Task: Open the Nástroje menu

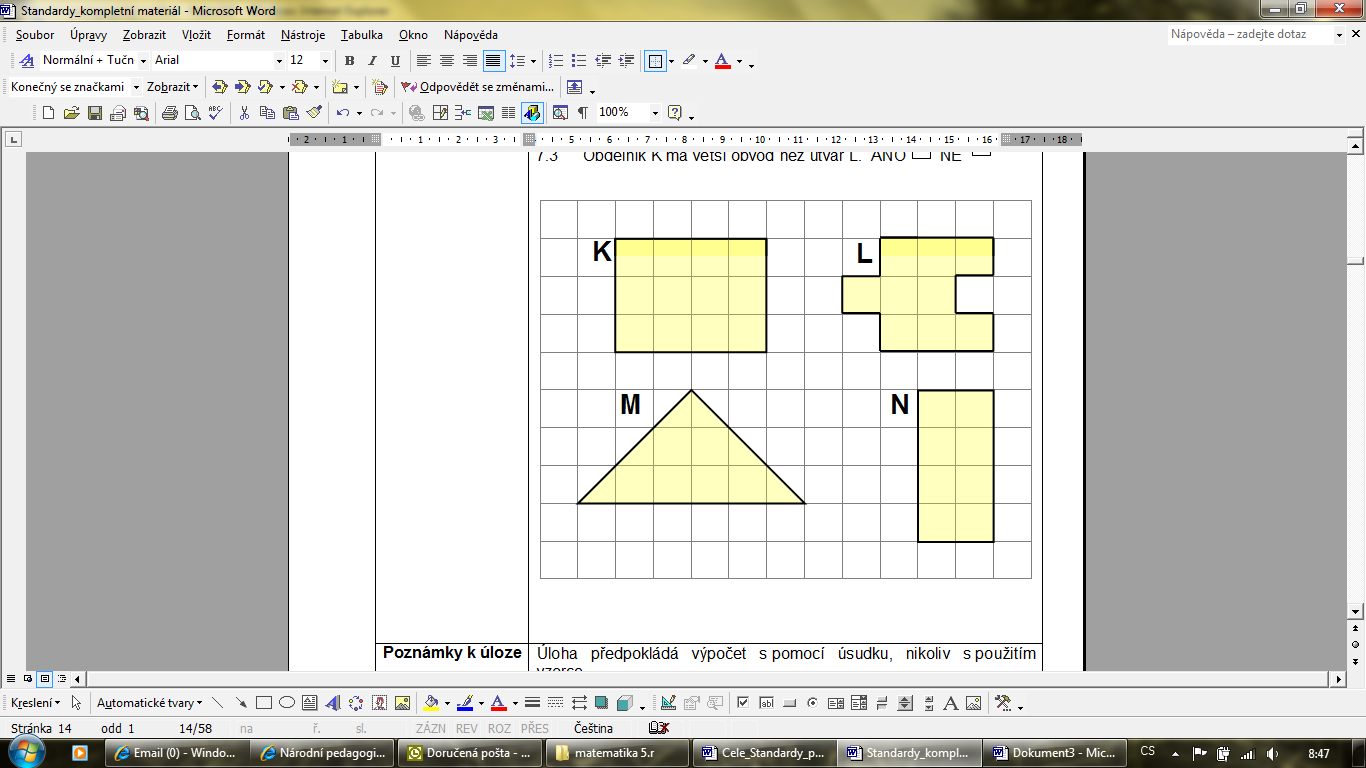Action: pyautogui.click(x=303, y=35)
